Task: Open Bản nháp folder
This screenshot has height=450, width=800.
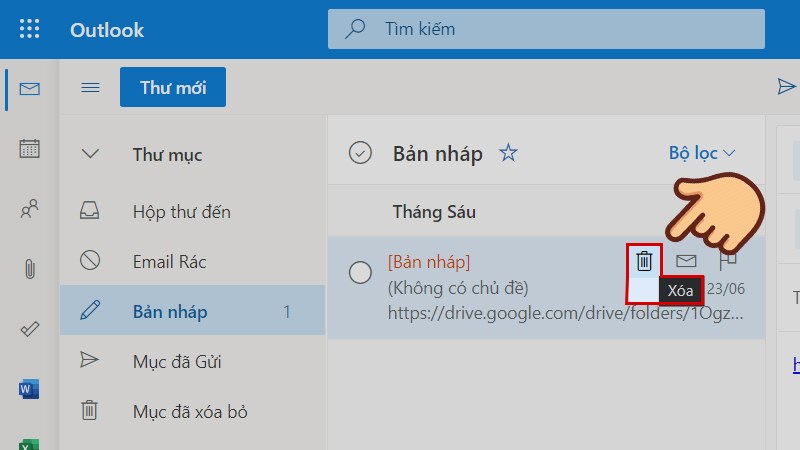Action: [x=192, y=311]
